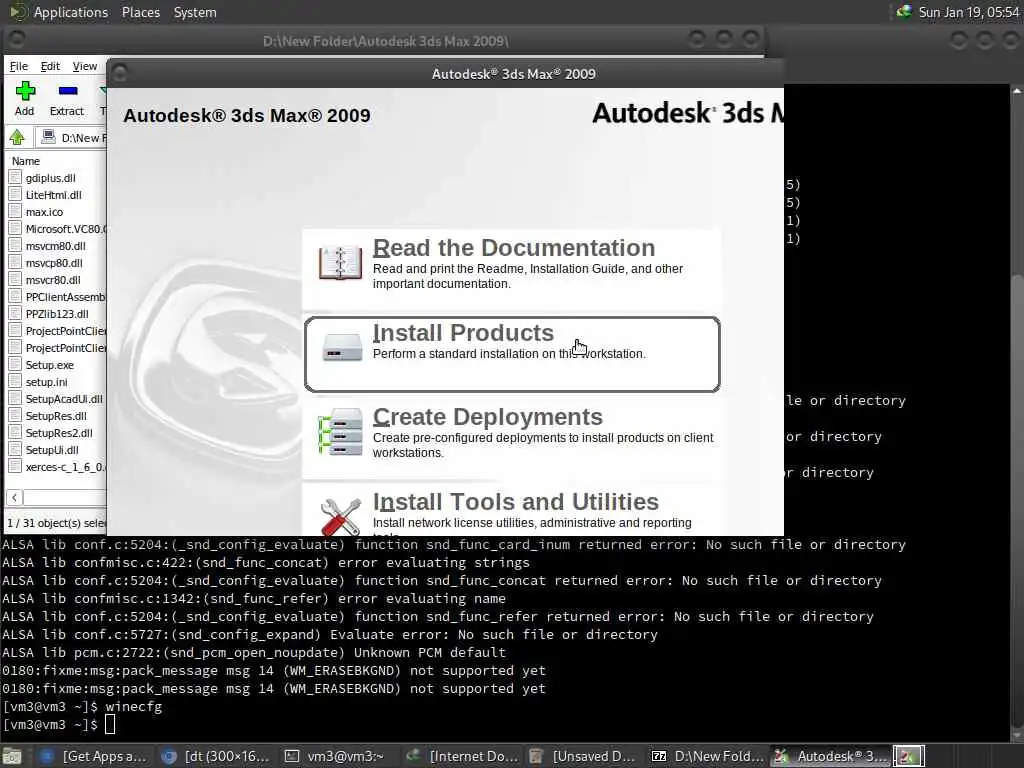Click the green plus Add icon in 7-Zip
This screenshot has height=768, width=1024.
[25, 91]
